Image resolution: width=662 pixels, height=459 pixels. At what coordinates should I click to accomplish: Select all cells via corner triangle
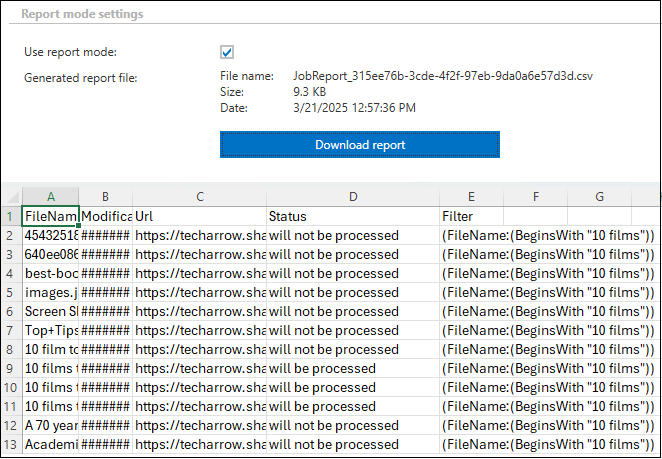coord(11,197)
